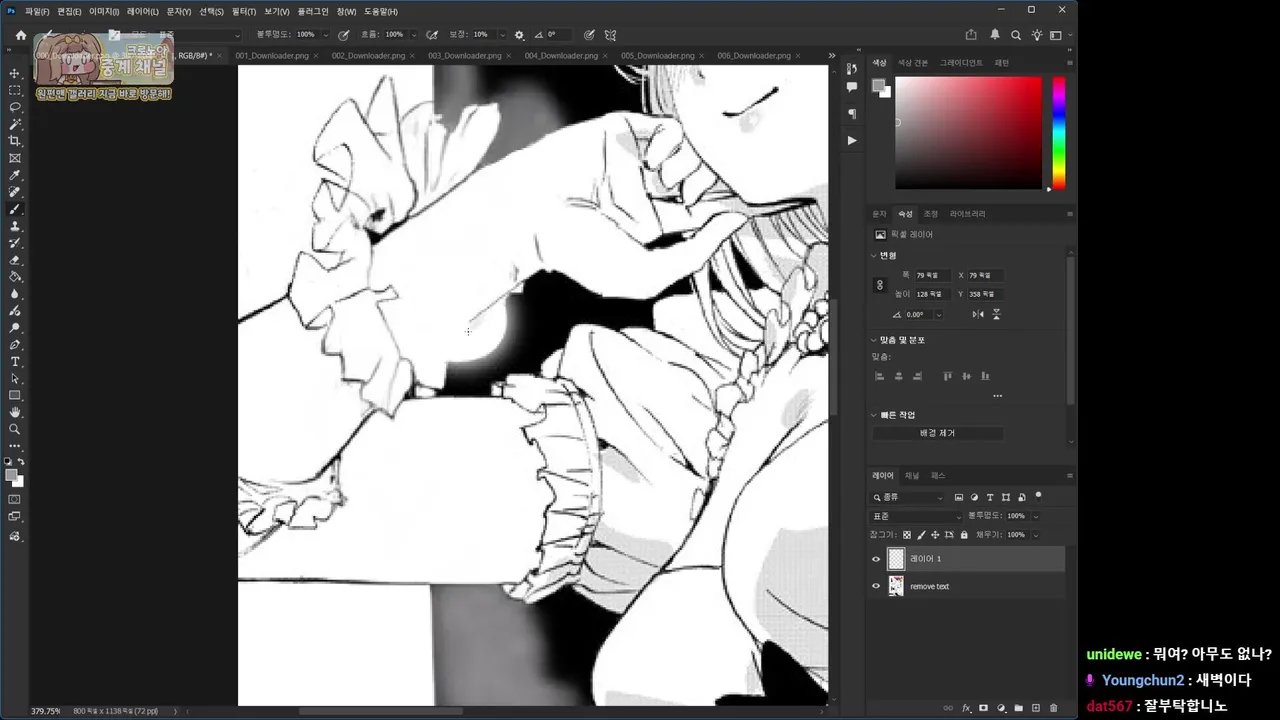
Task: Toggle lock position icon
Action: pos(935,535)
